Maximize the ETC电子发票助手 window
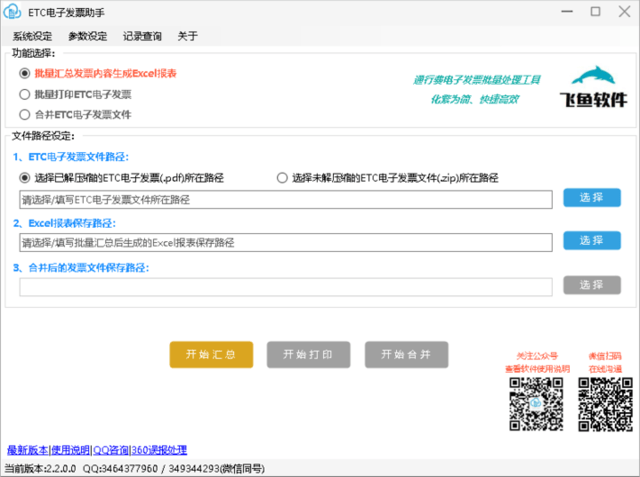 coord(596,12)
